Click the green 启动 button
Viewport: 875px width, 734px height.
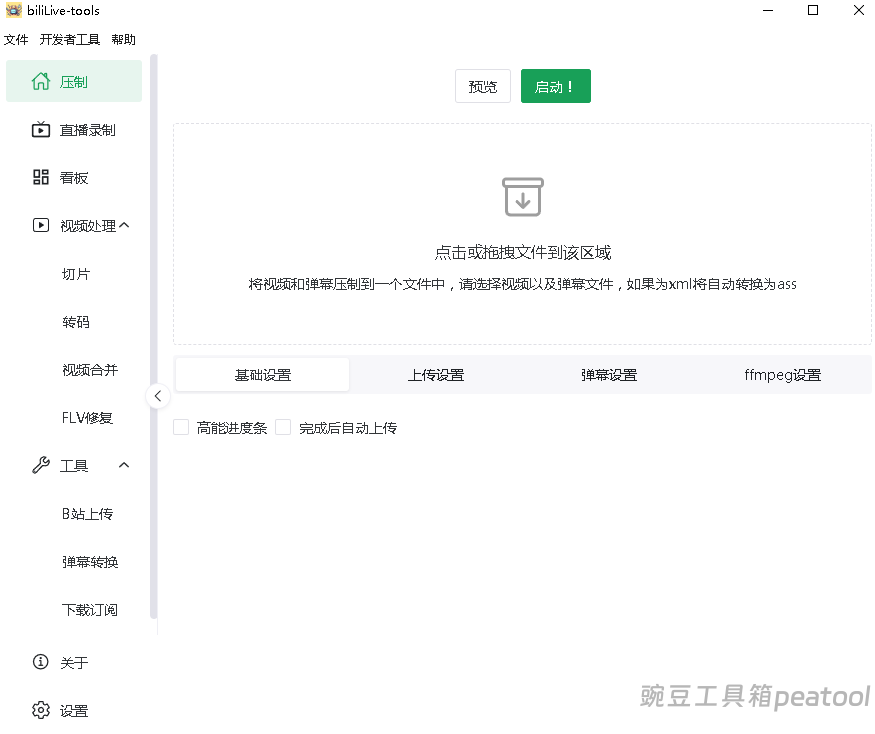[555, 86]
